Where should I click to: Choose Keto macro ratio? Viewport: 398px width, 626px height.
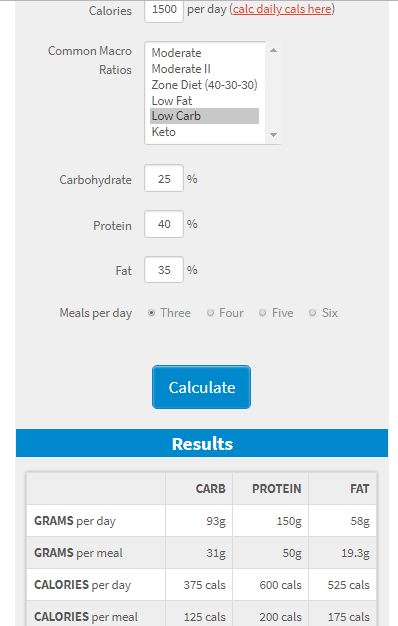point(204,132)
